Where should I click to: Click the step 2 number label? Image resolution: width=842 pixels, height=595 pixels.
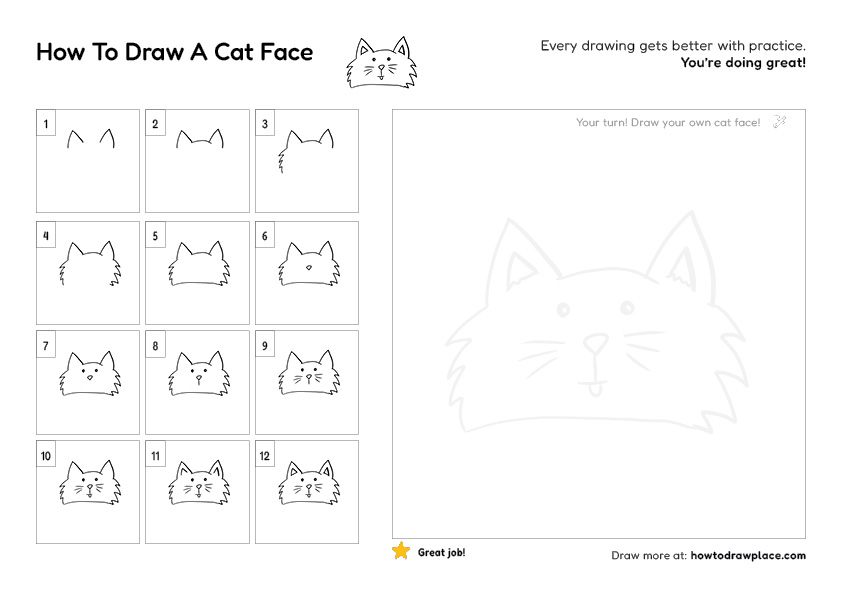coord(156,122)
